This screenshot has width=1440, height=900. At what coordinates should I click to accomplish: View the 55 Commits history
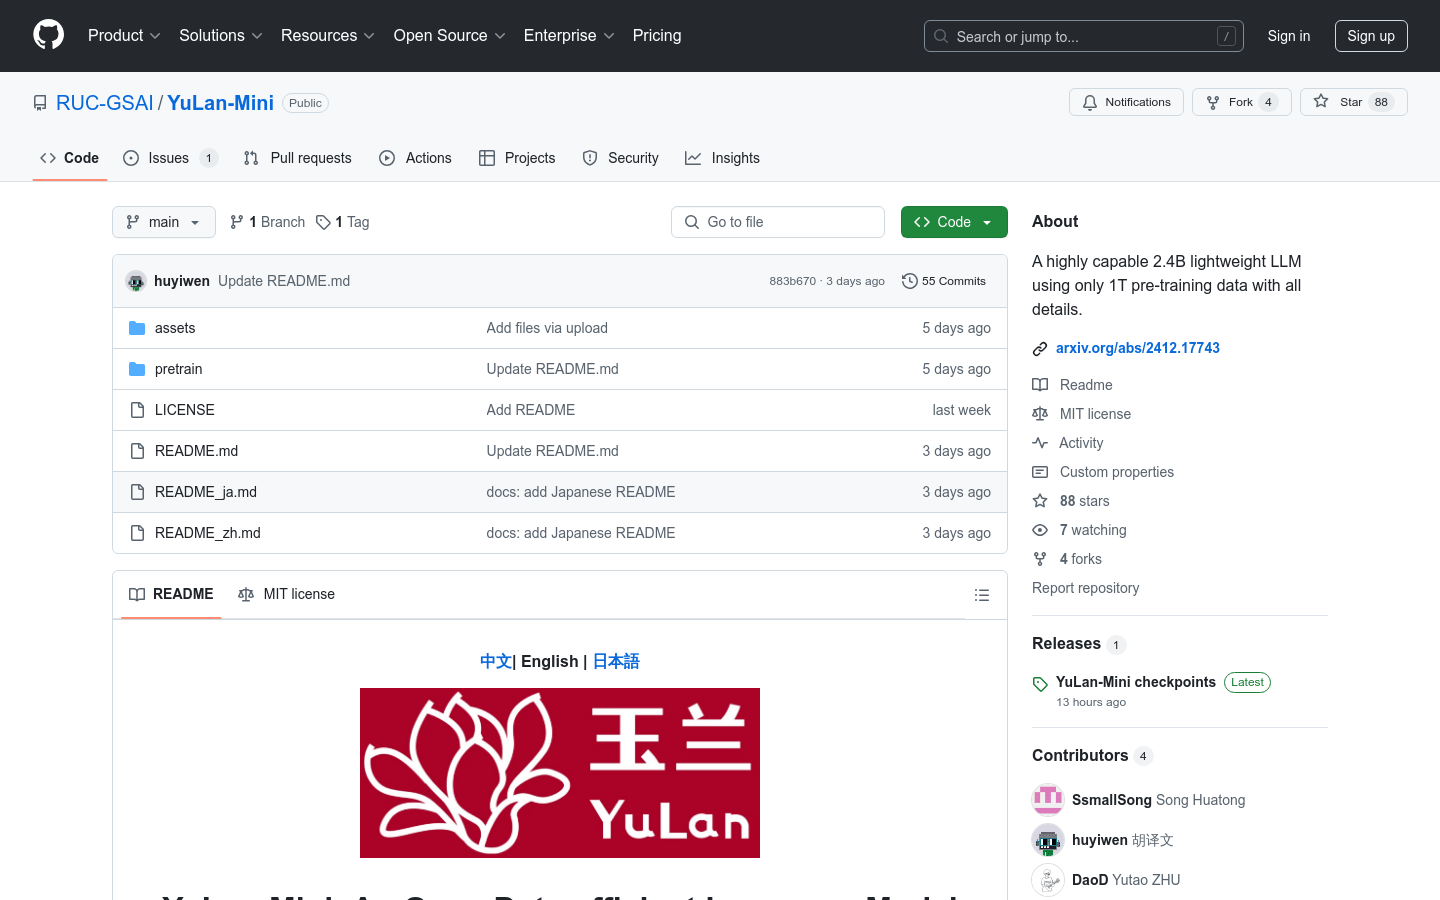pyautogui.click(x=944, y=281)
